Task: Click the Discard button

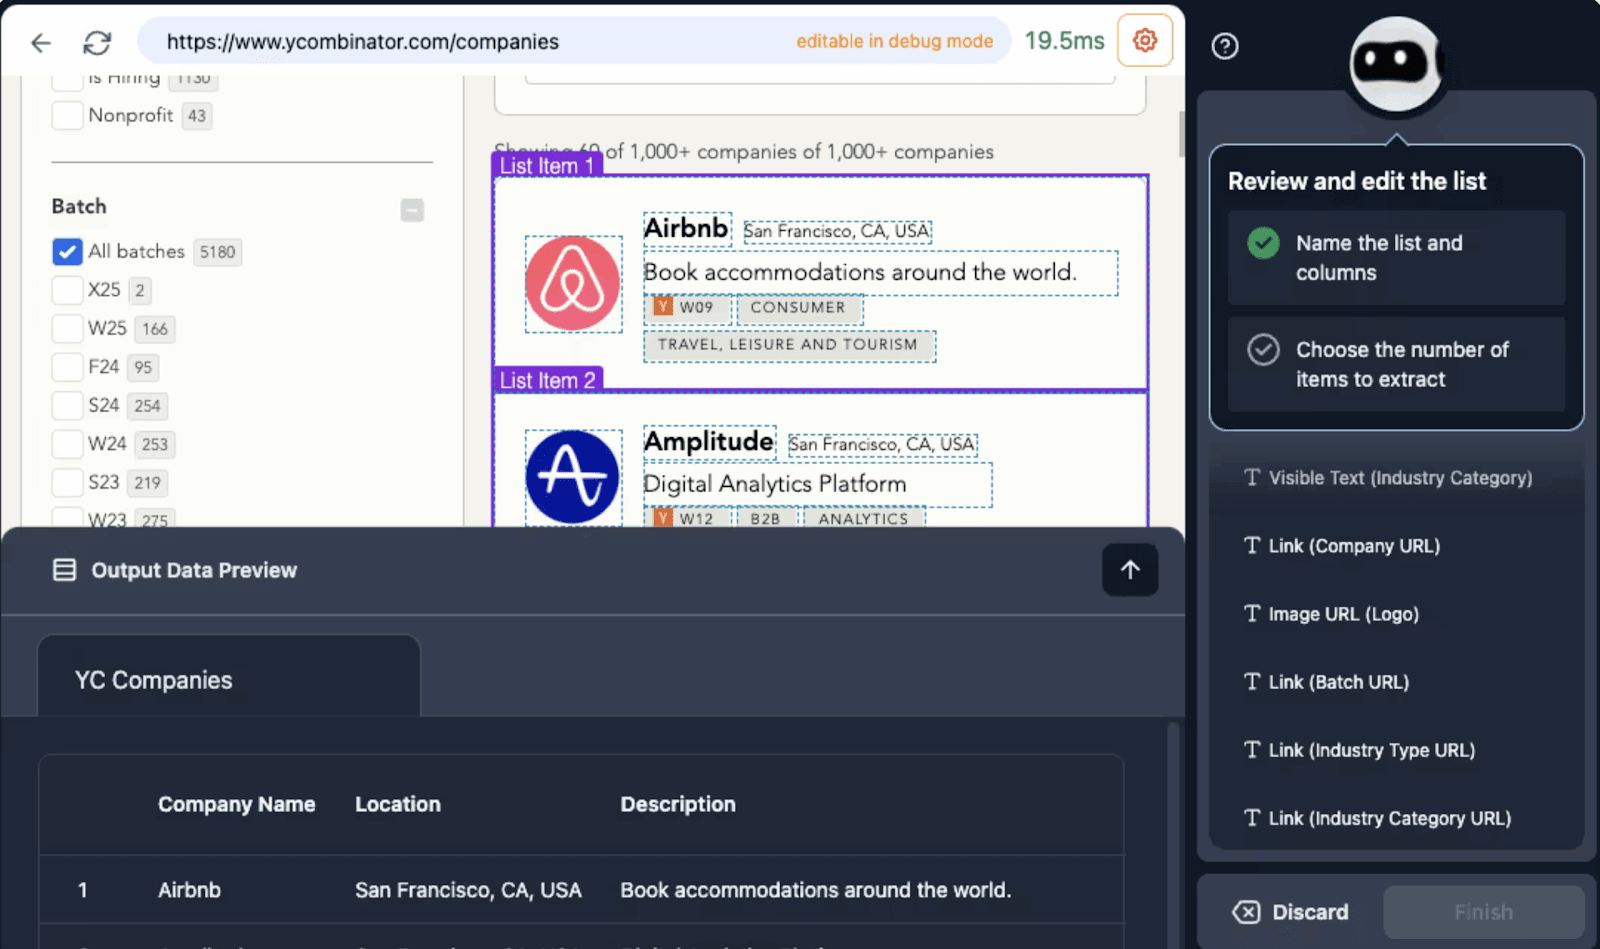Action: 1290,911
